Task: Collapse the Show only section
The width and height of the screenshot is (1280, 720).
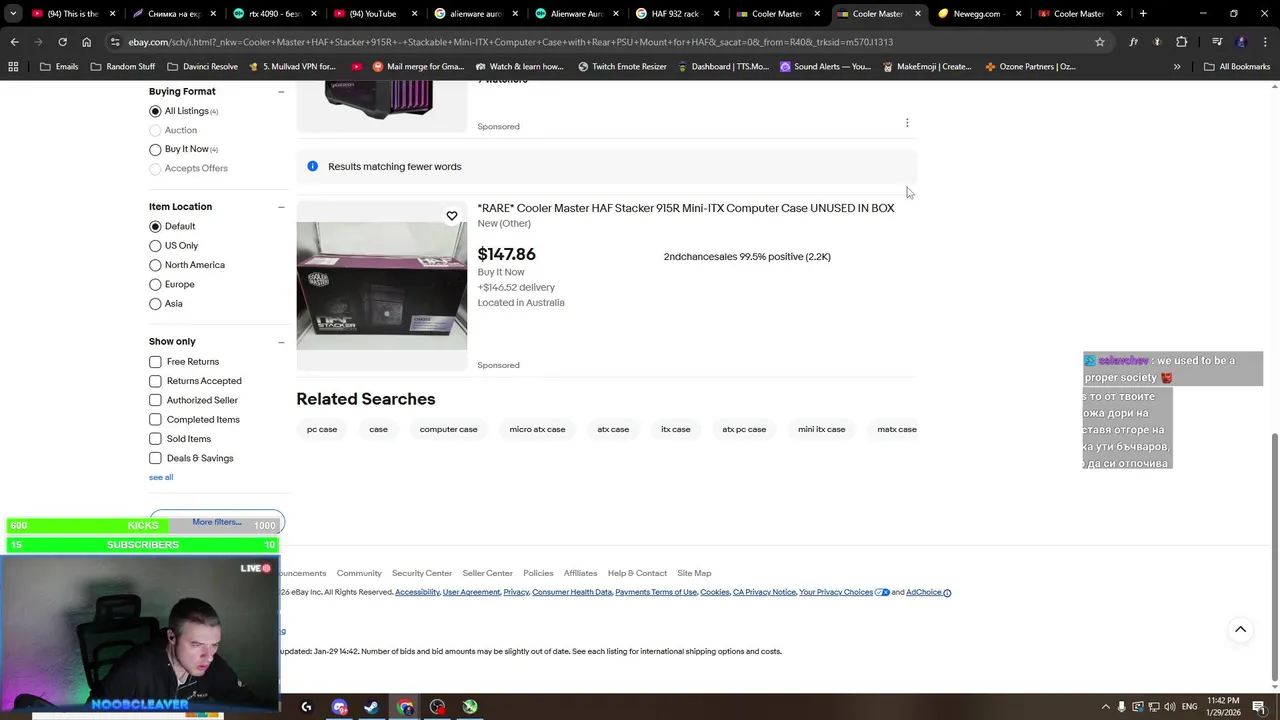Action: (x=281, y=342)
